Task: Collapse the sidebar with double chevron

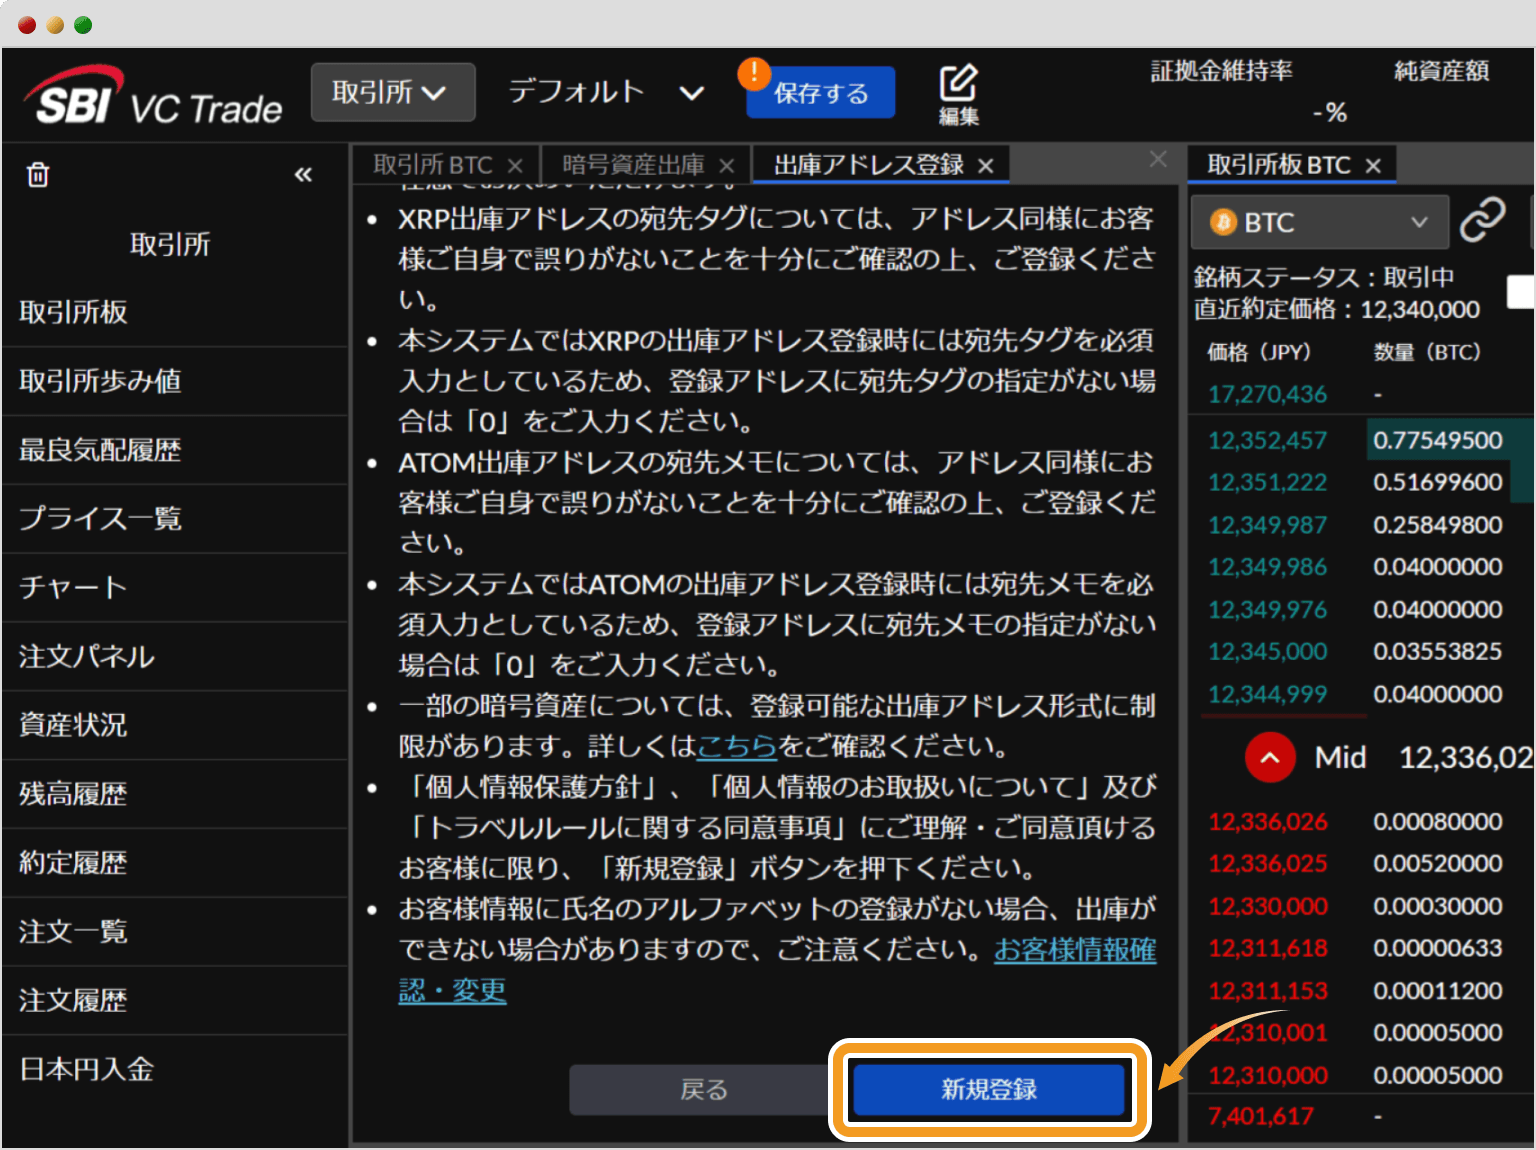Action: coord(303,175)
